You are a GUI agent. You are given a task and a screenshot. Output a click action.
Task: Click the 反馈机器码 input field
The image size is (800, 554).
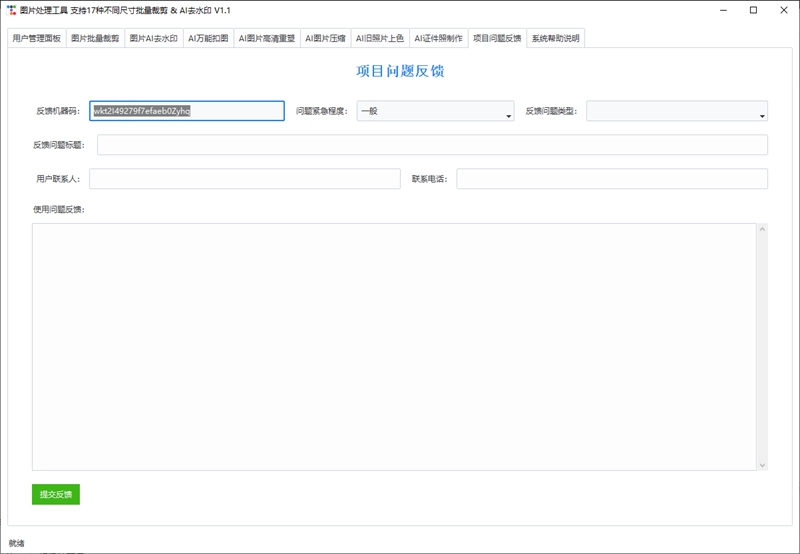pyautogui.click(x=187, y=111)
